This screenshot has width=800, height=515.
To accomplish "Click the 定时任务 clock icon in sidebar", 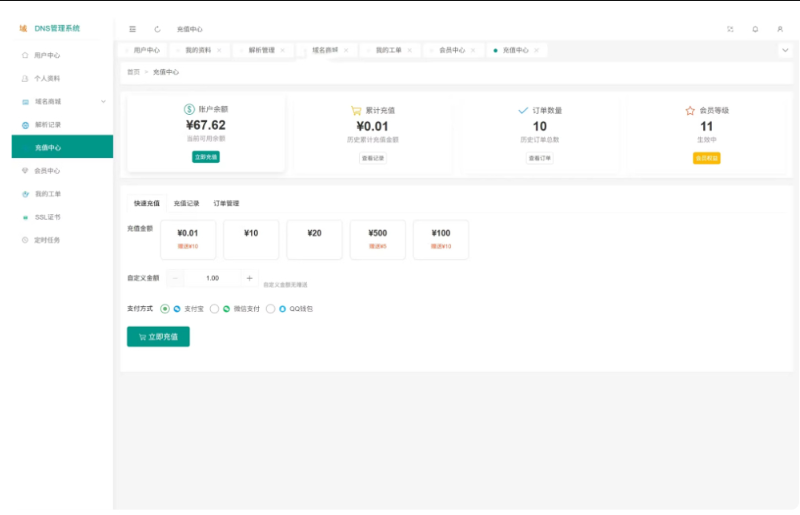I will 25,240.
